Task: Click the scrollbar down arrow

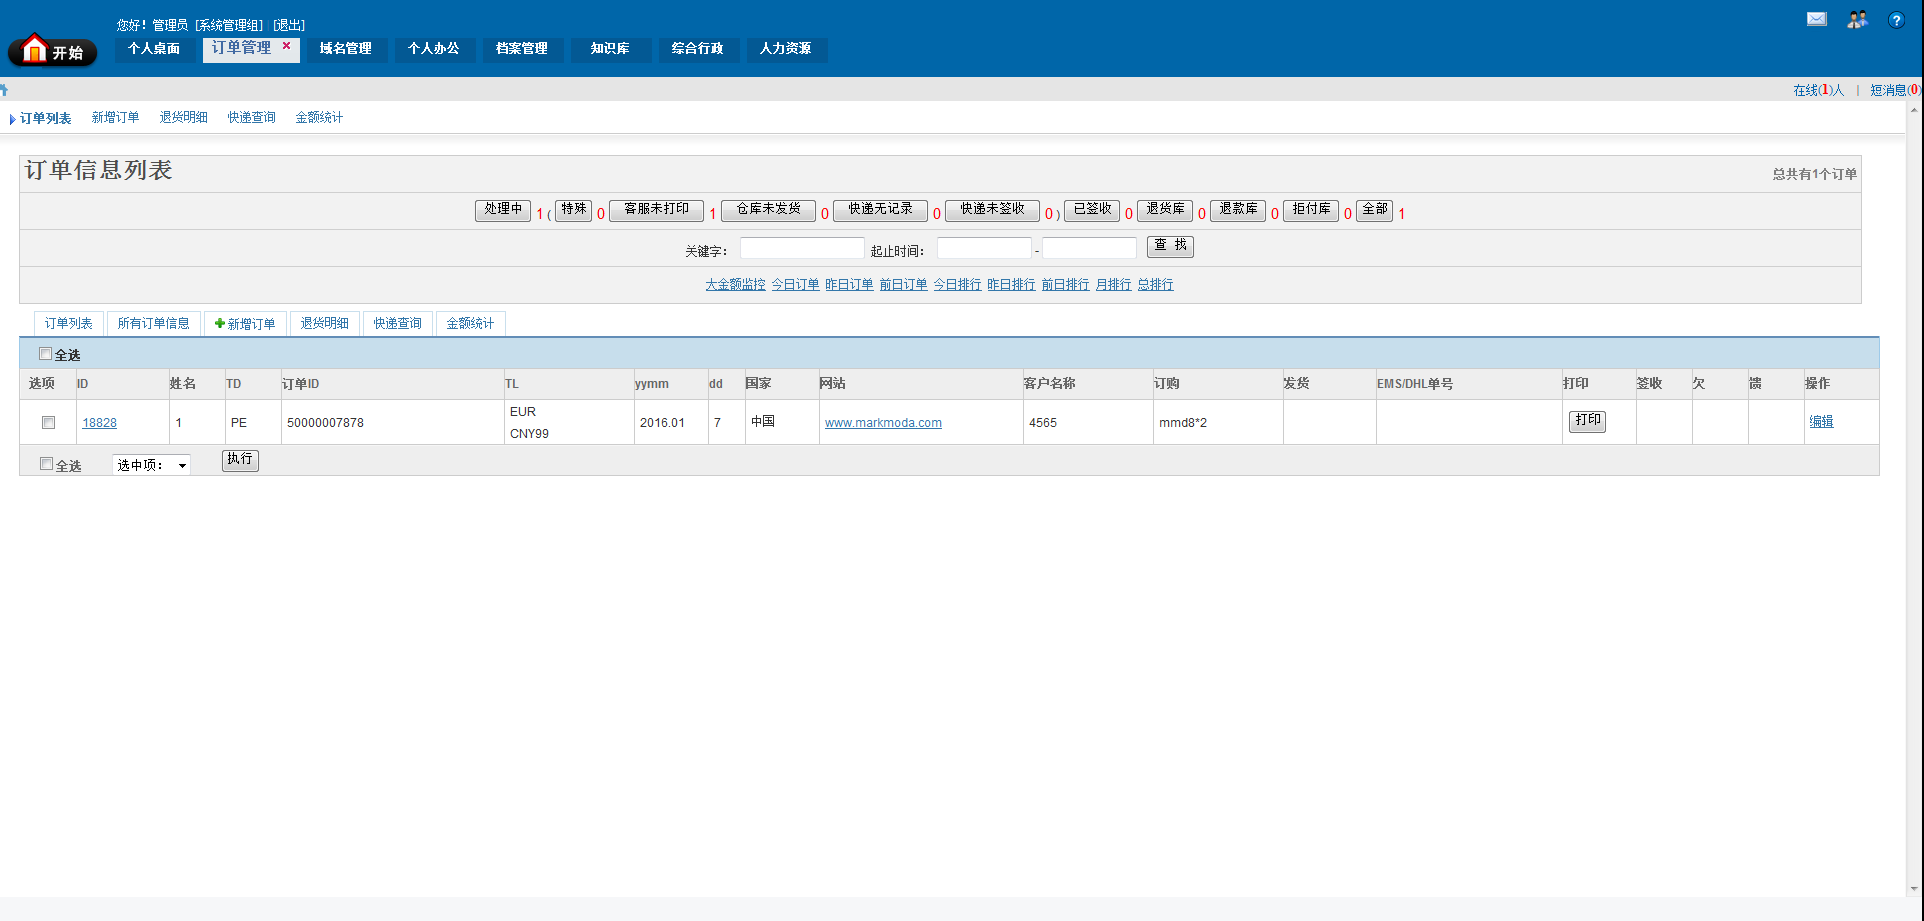Action: 1914,888
